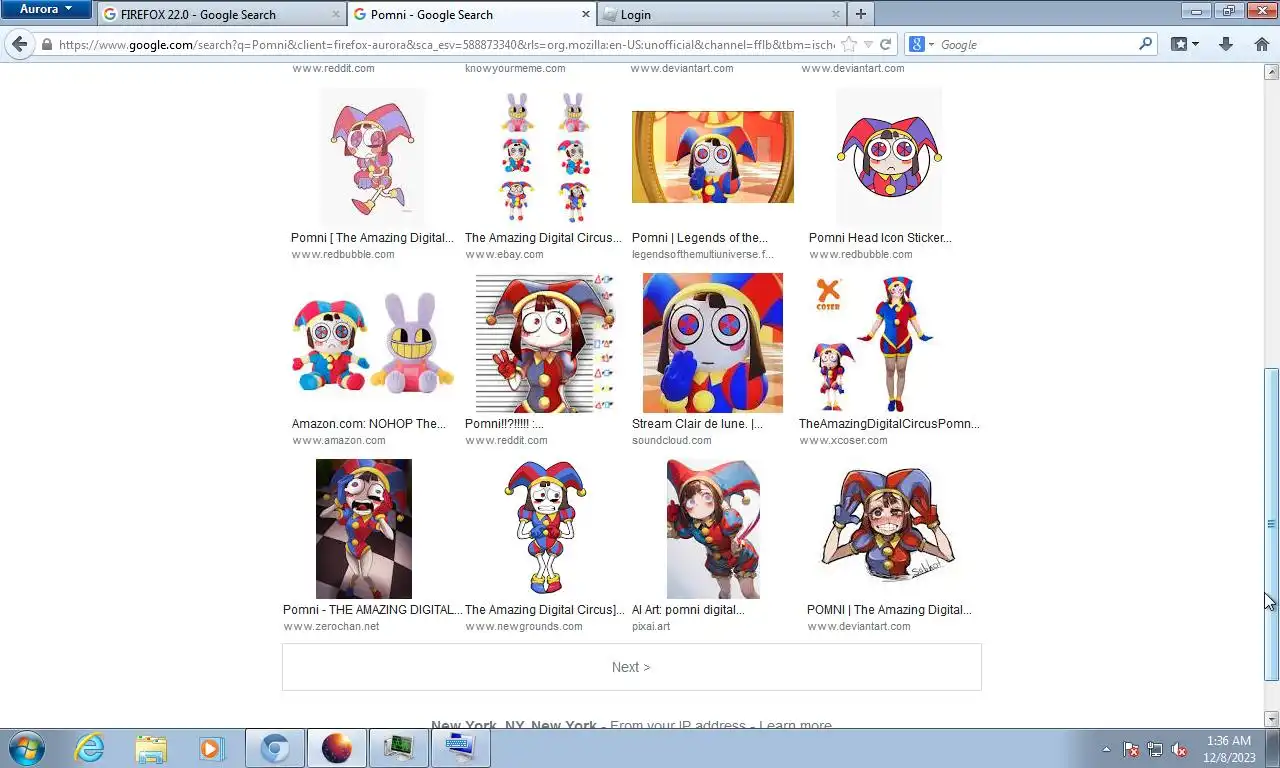Open the Pomni head sticker thumbnail
Screen dimensions: 1280x768
tap(889, 157)
